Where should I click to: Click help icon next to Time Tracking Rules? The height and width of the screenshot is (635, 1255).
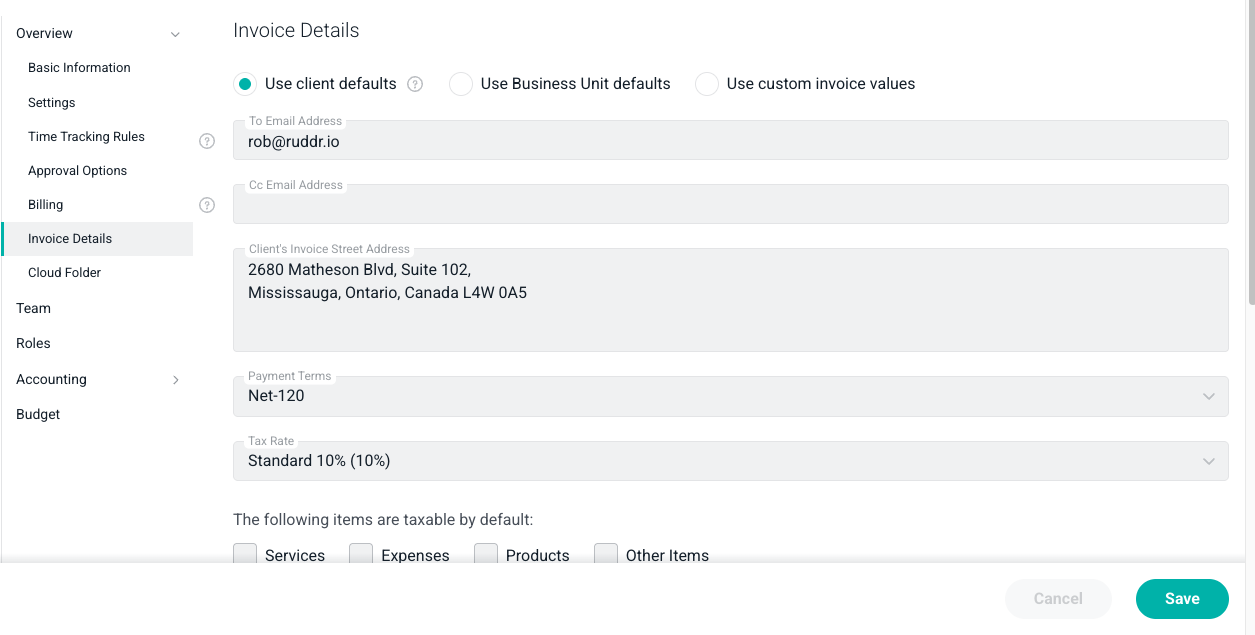point(207,141)
